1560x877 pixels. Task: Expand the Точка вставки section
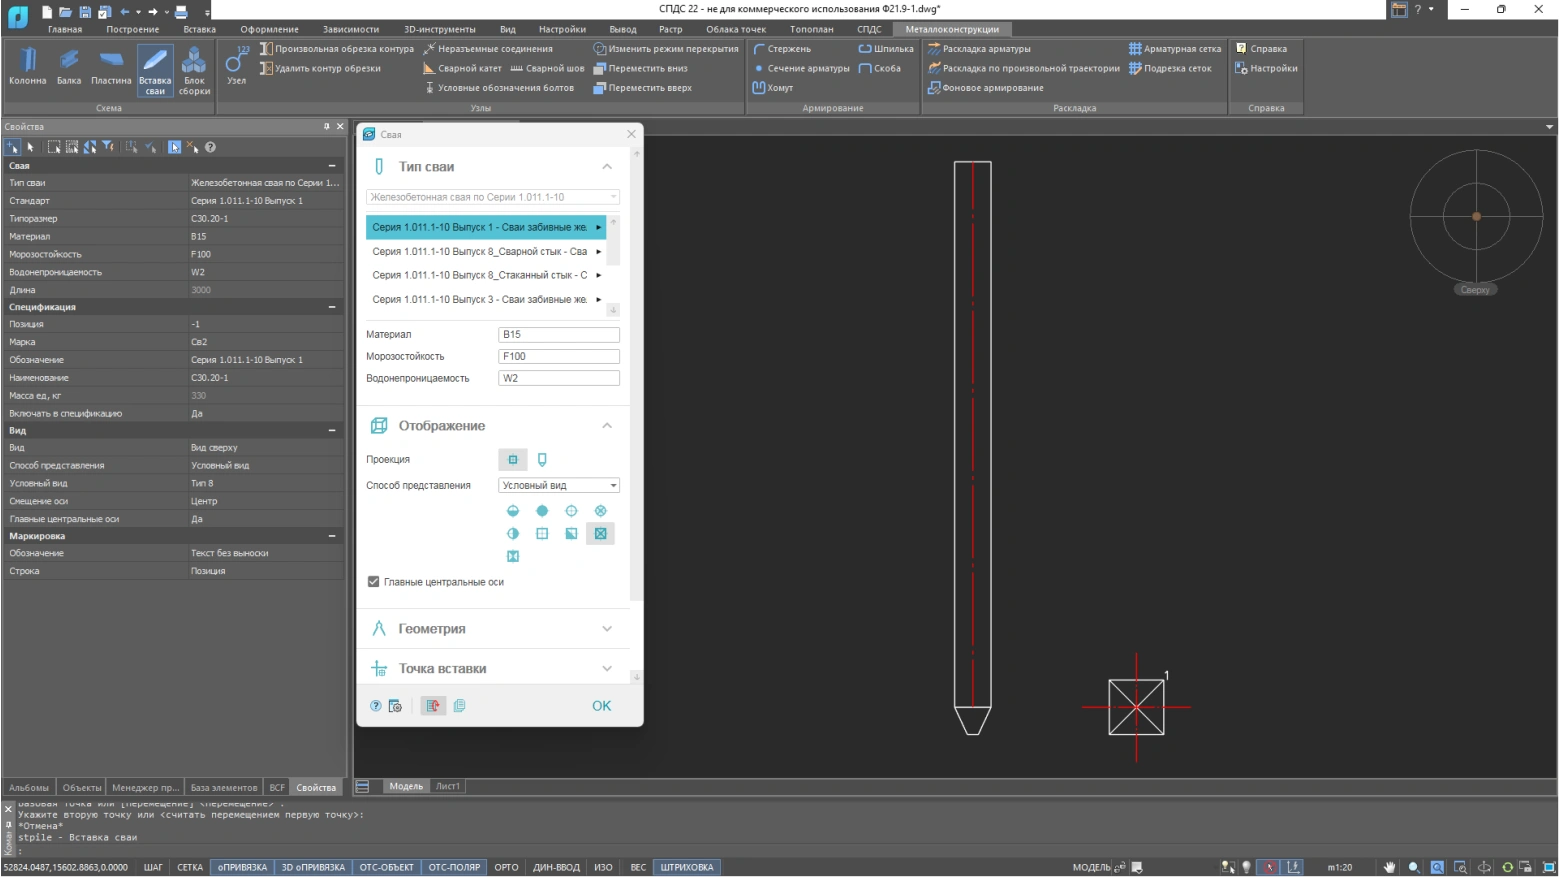tap(493, 669)
